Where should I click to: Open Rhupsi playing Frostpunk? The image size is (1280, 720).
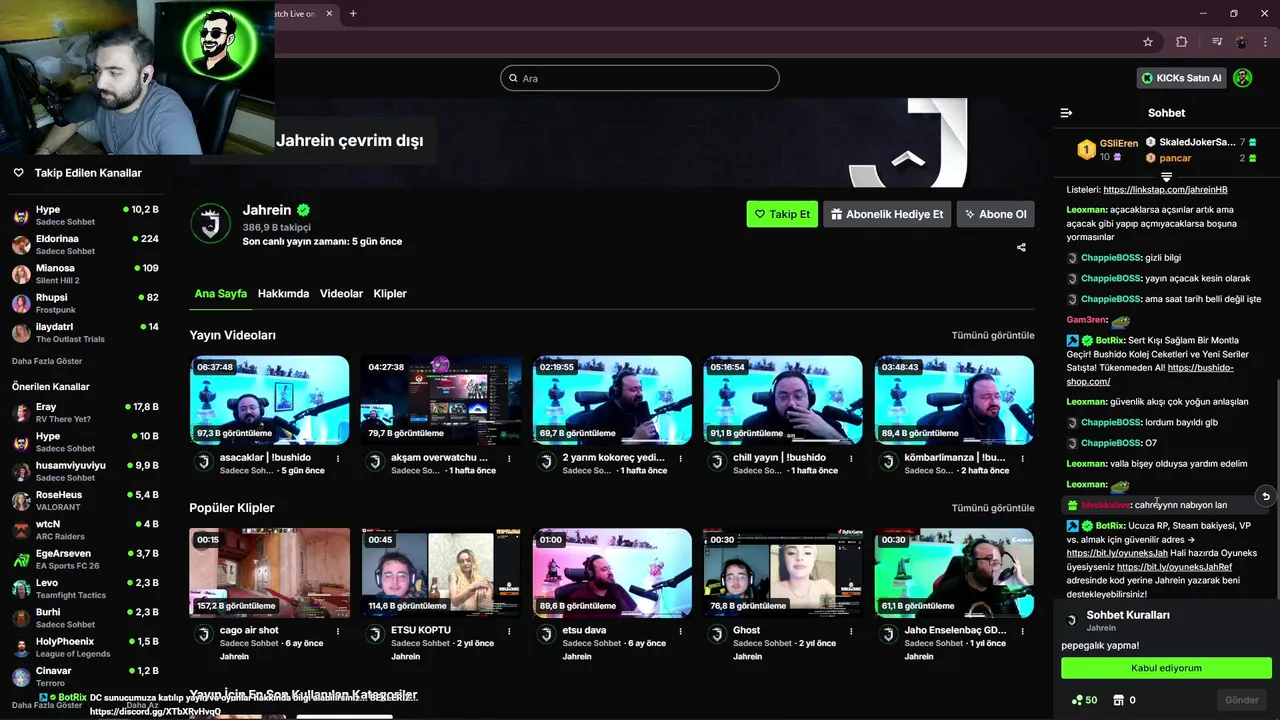pyautogui.click(x=85, y=303)
